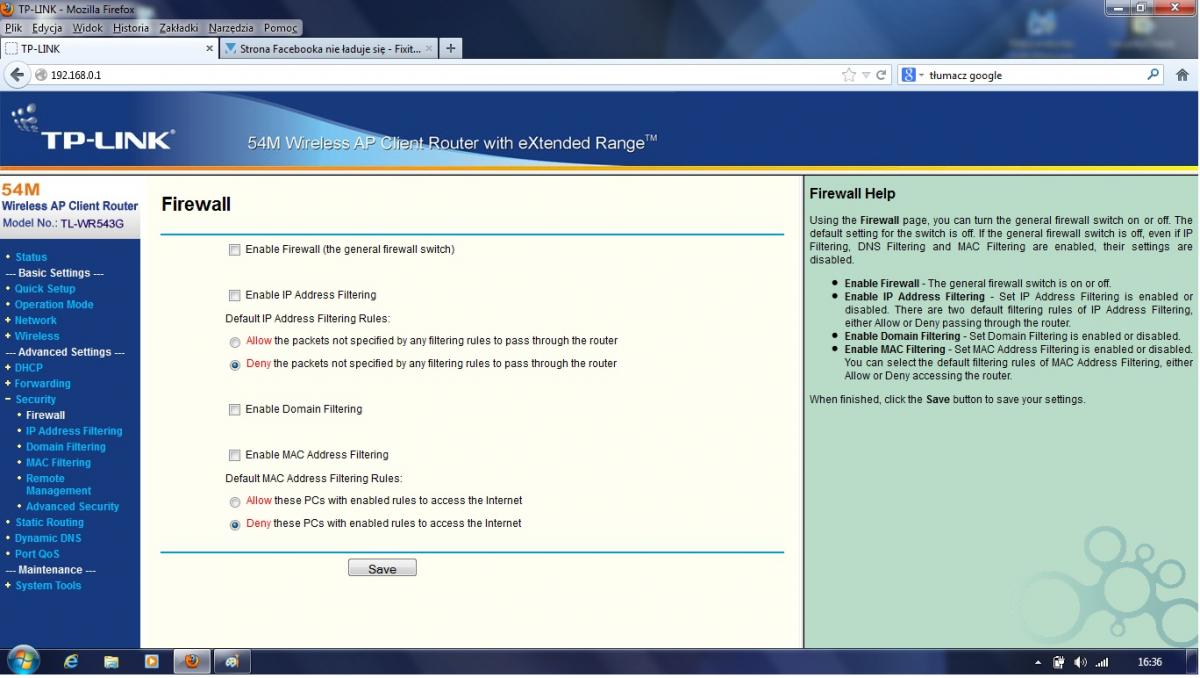Open the Zakładki menu
Screen dimensions: 1200x678
pos(179,28)
